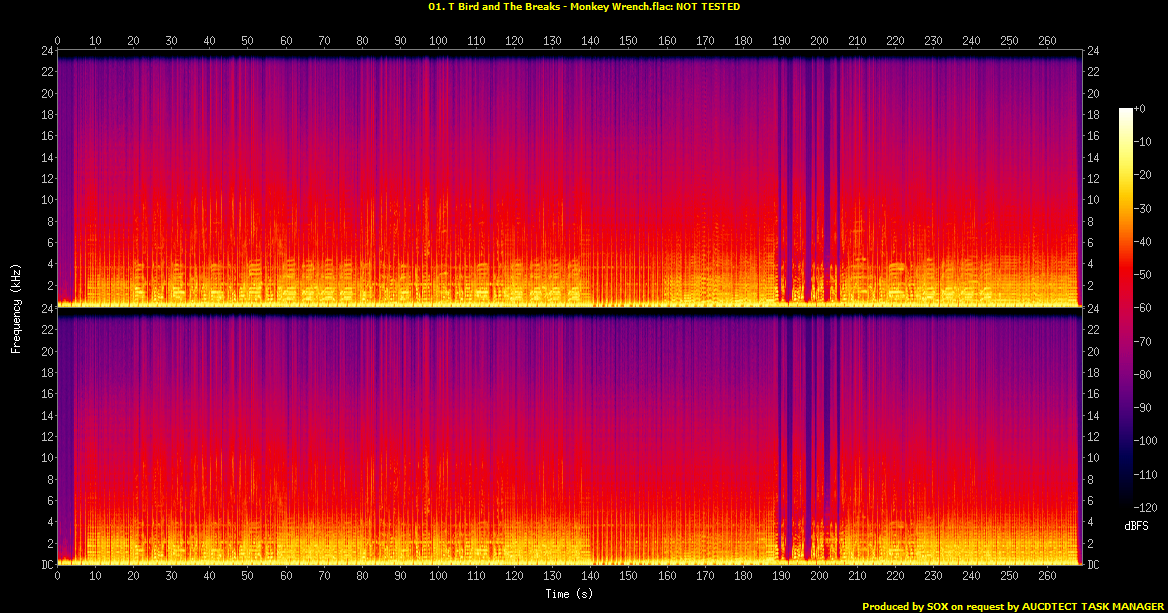Image resolution: width=1168 pixels, height=613 pixels.
Task: Click the '-10' label on the color scale
Action: pos(1143,142)
